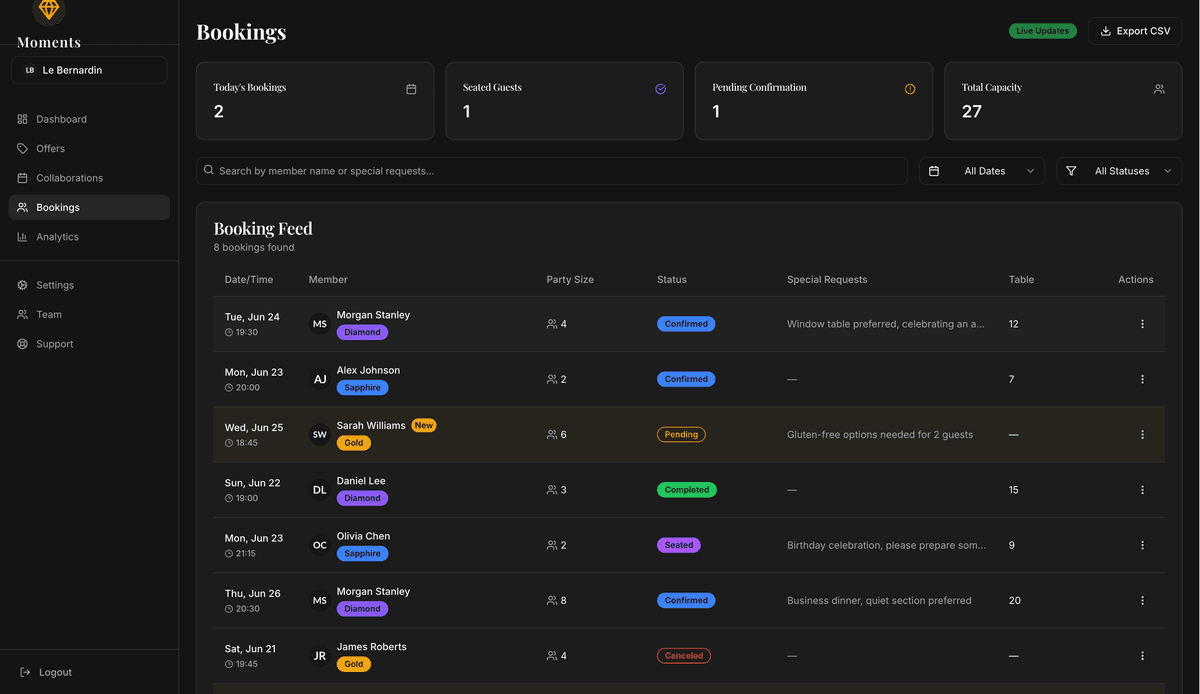Click the people icon in Total Capacity card
The width and height of the screenshot is (1200, 694).
1159,89
